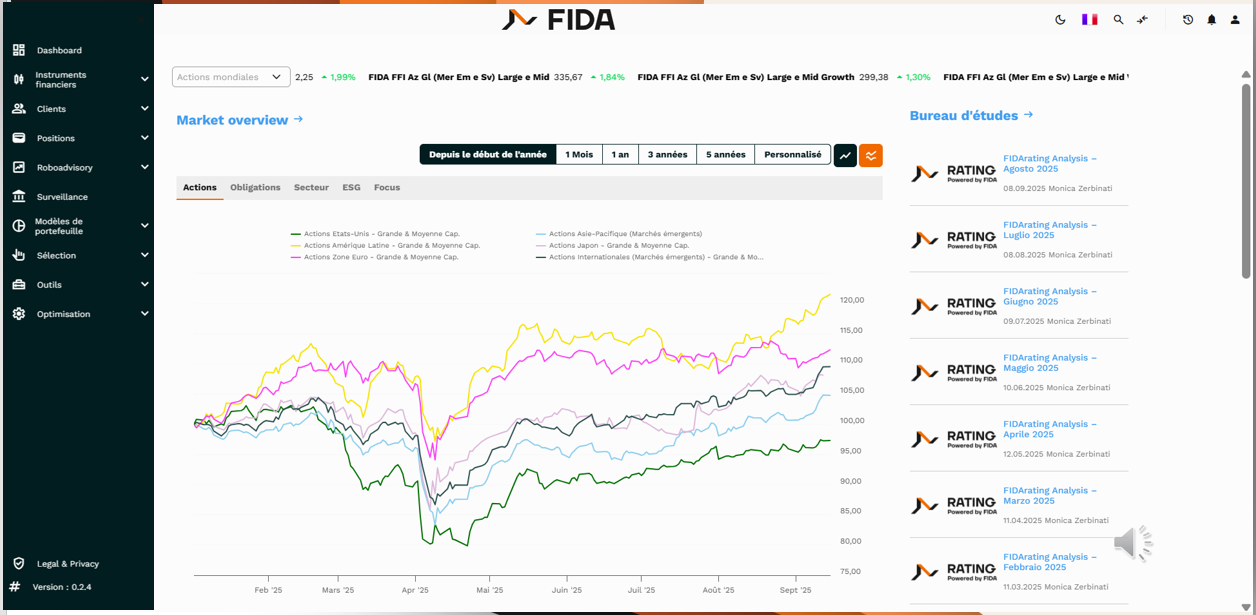Toggle dark mode with the moon icon
Viewport: 1256px width, 615px height.
tap(1060, 20)
